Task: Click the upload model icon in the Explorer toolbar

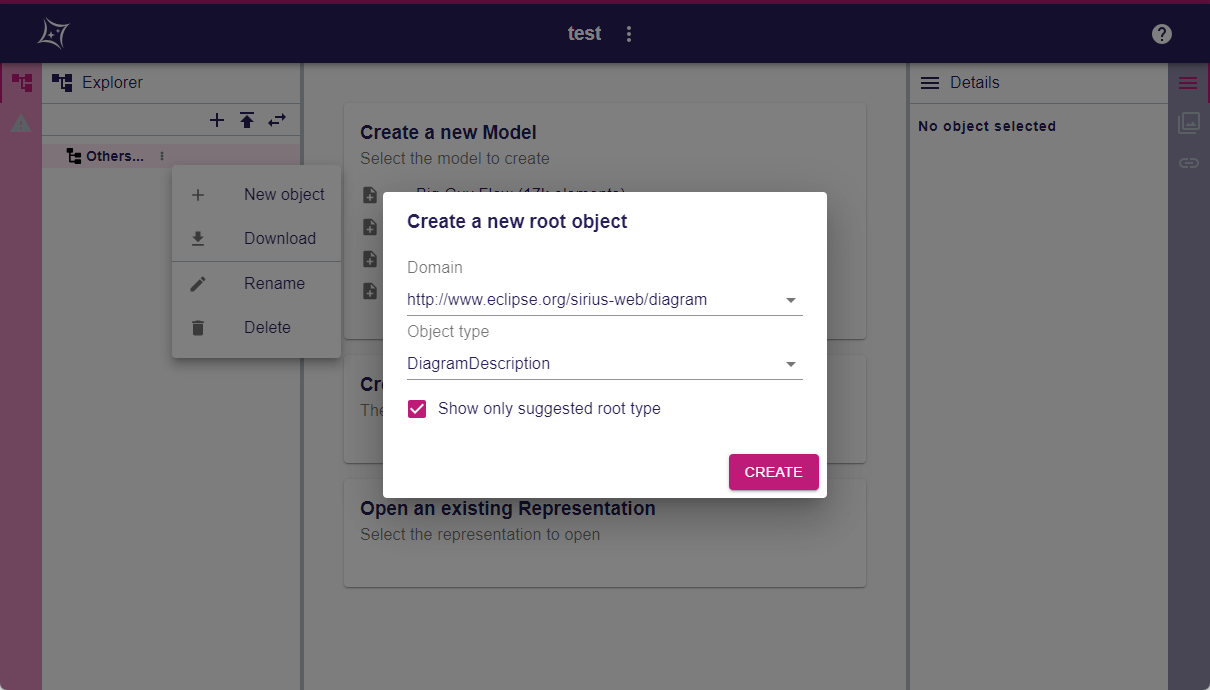Action: pyautogui.click(x=246, y=120)
